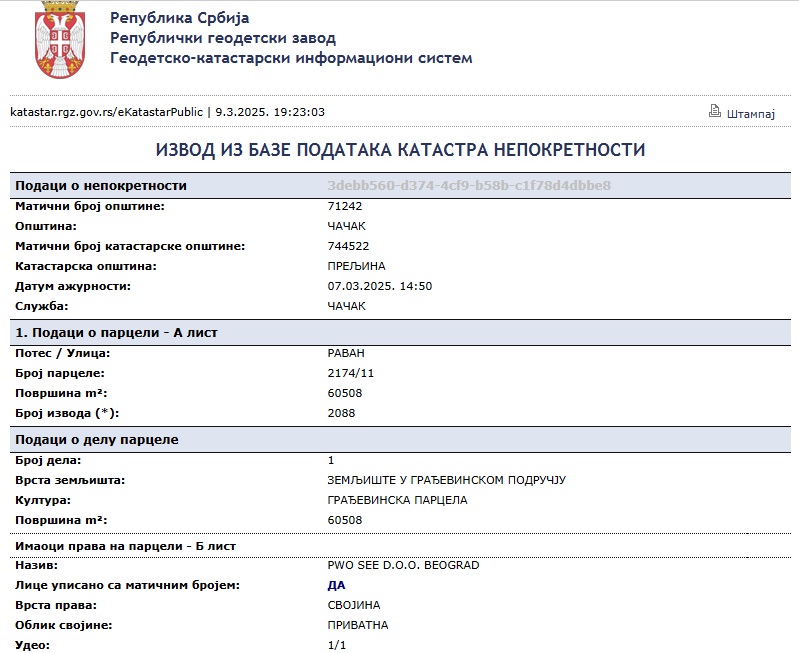The image size is (799, 653).
Task: Click the label Врста земљишта
Action: coord(70,480)
